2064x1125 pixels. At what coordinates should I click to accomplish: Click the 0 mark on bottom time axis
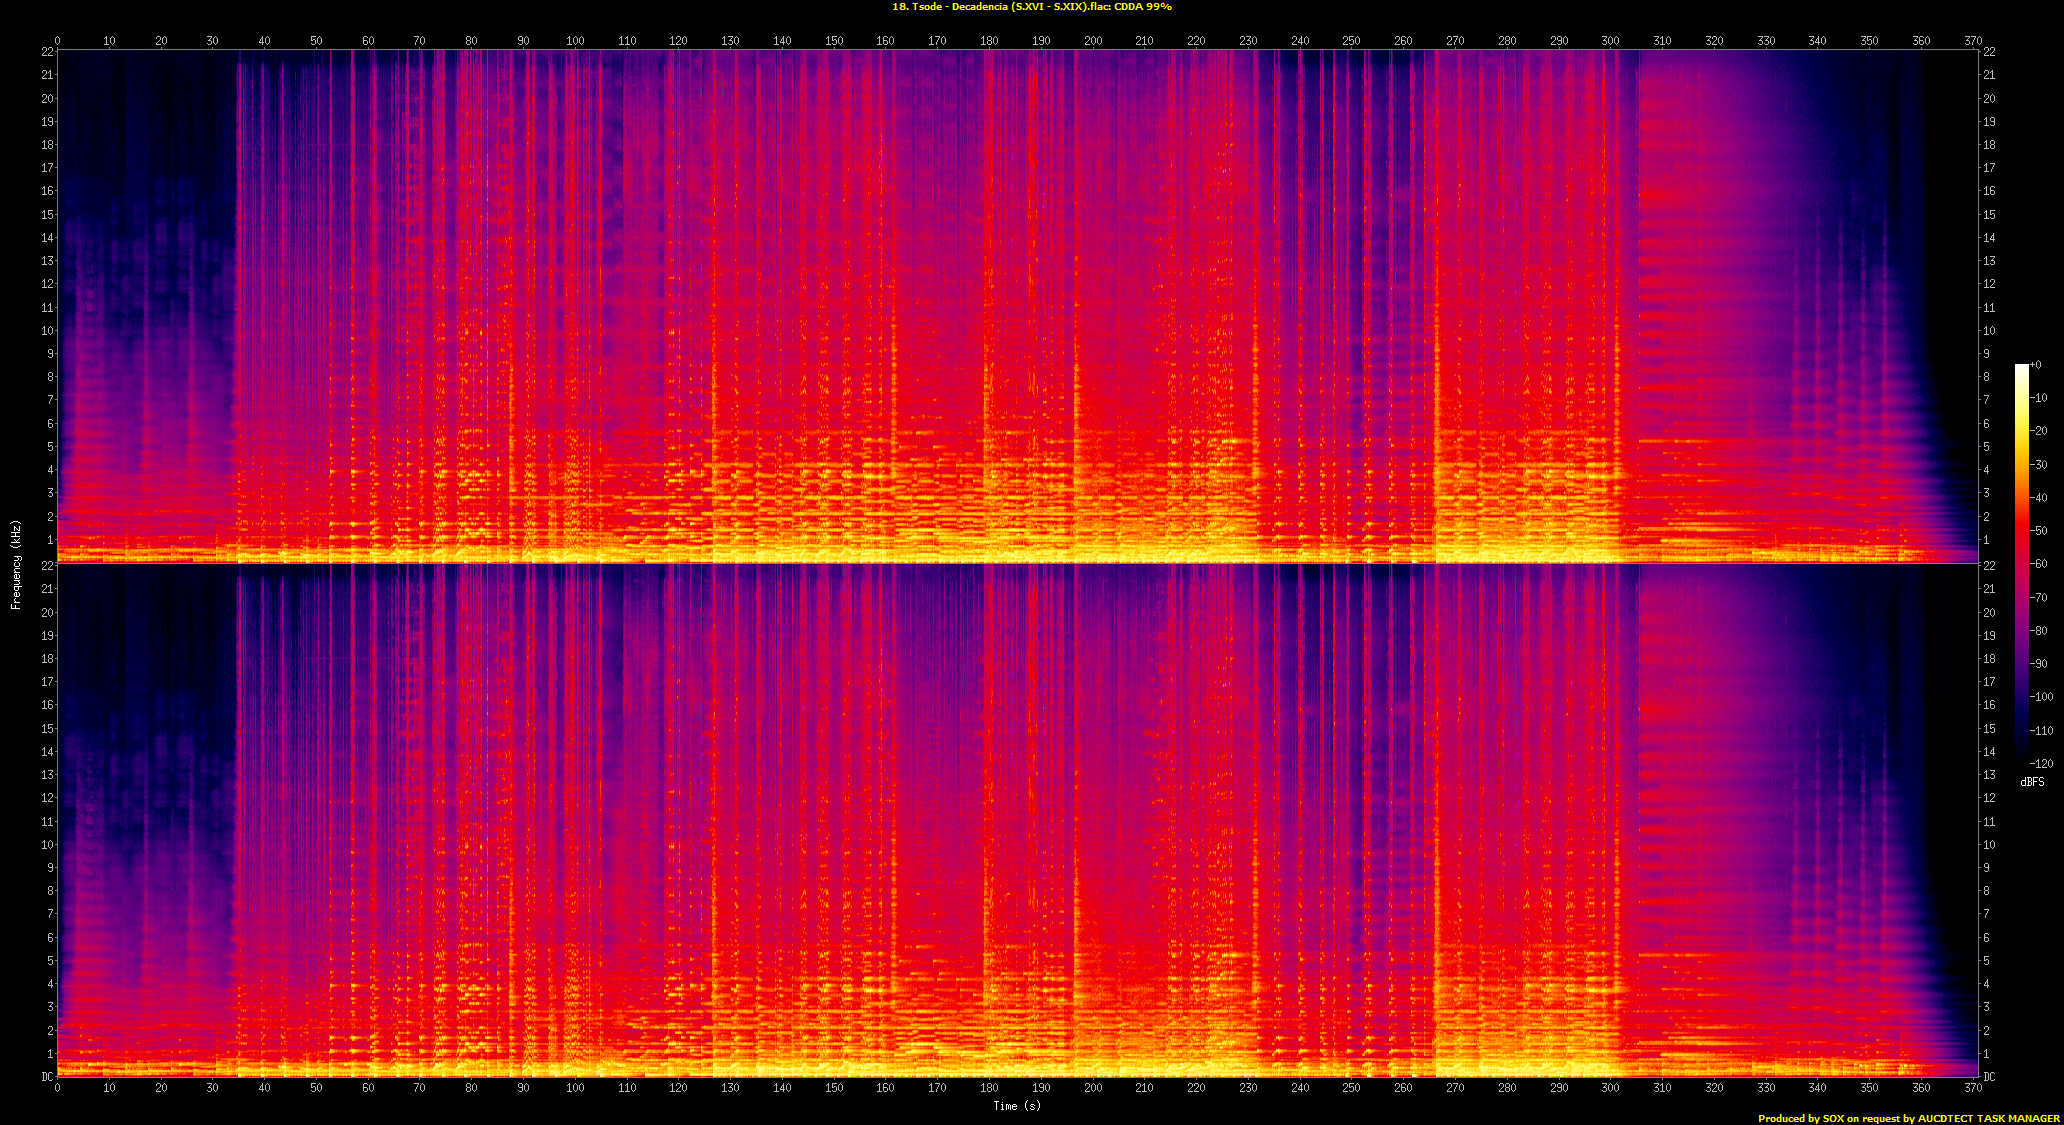(x=57, y=1088)
